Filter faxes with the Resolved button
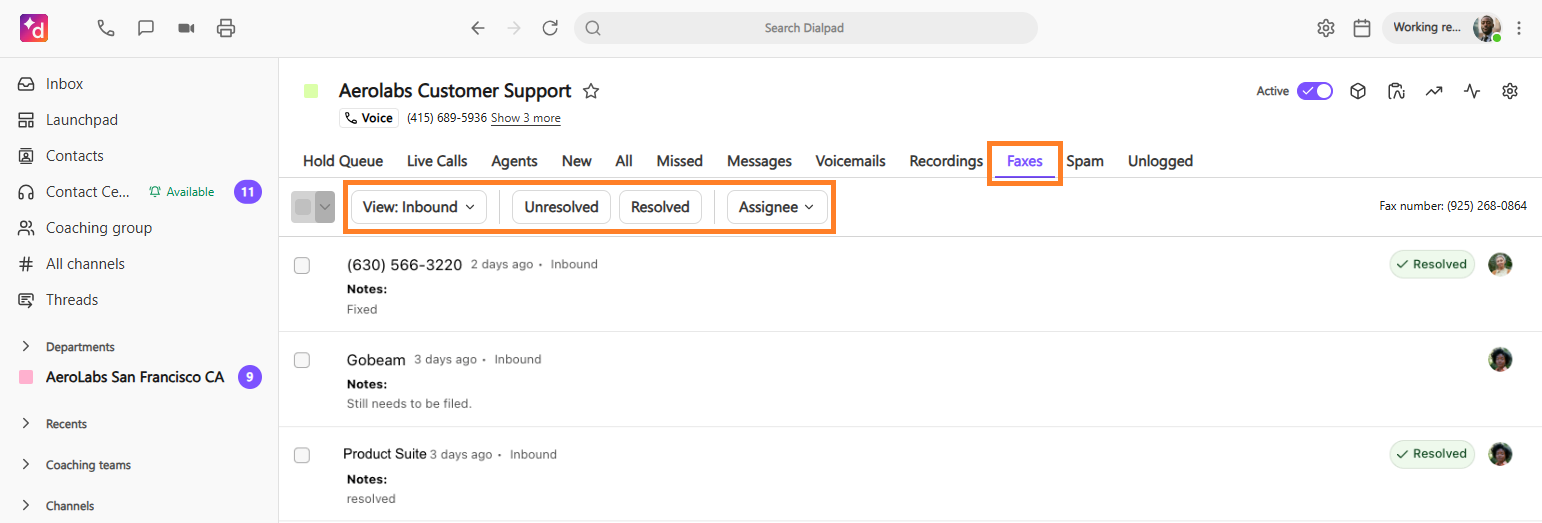 coord(660,207)
